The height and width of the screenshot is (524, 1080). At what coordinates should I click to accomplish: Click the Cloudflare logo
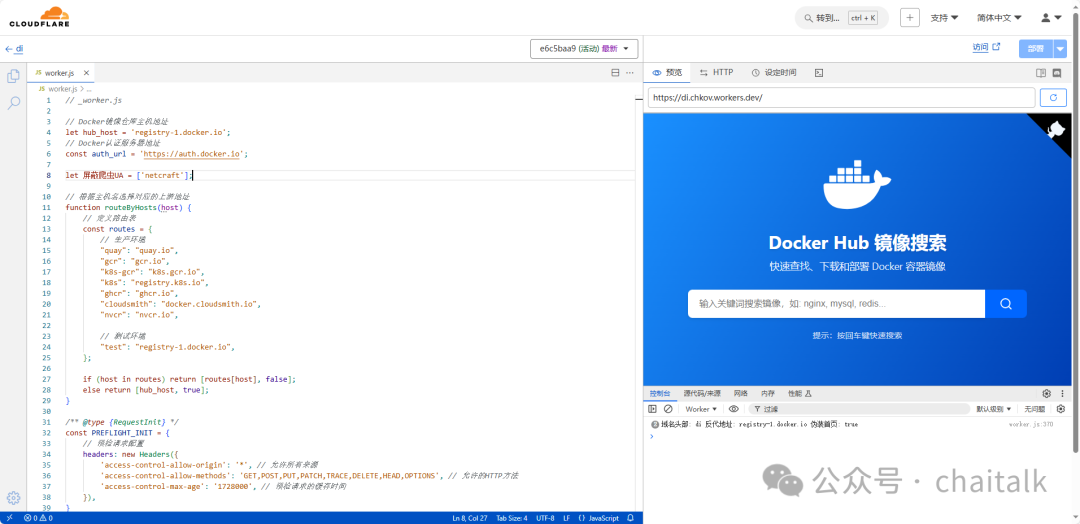[39, 17]
